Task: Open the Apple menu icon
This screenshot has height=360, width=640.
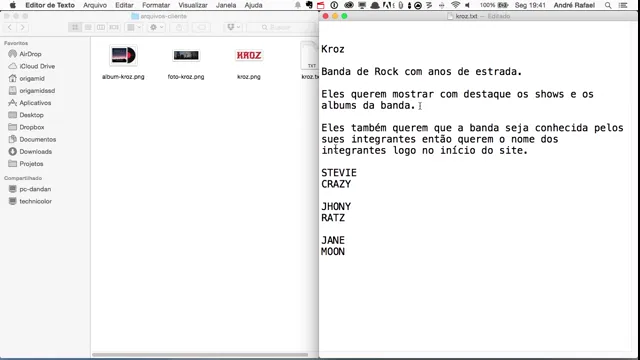Action: coord(13,5)
